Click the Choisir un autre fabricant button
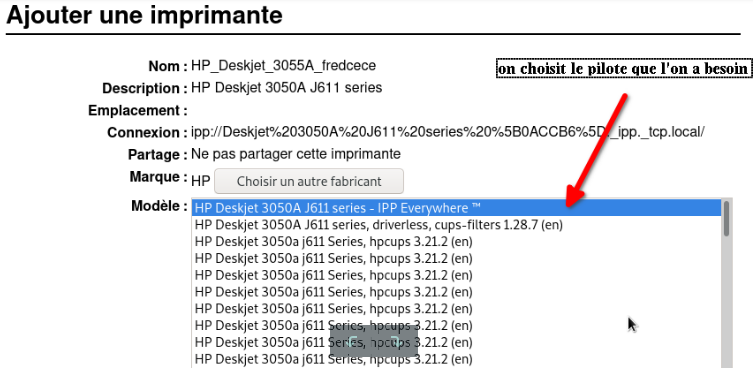Screen dimensions: 753x368 [309, 181]
